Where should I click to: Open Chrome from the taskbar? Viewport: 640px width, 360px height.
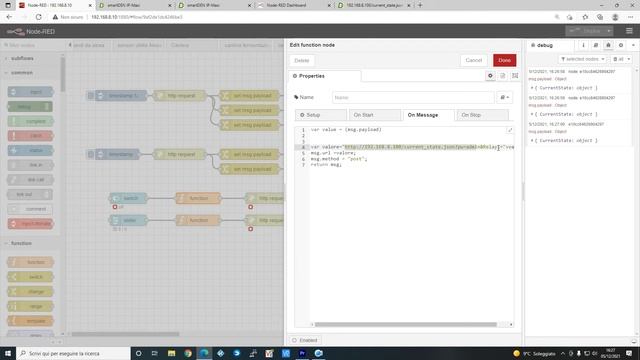[x=188, y=353]
